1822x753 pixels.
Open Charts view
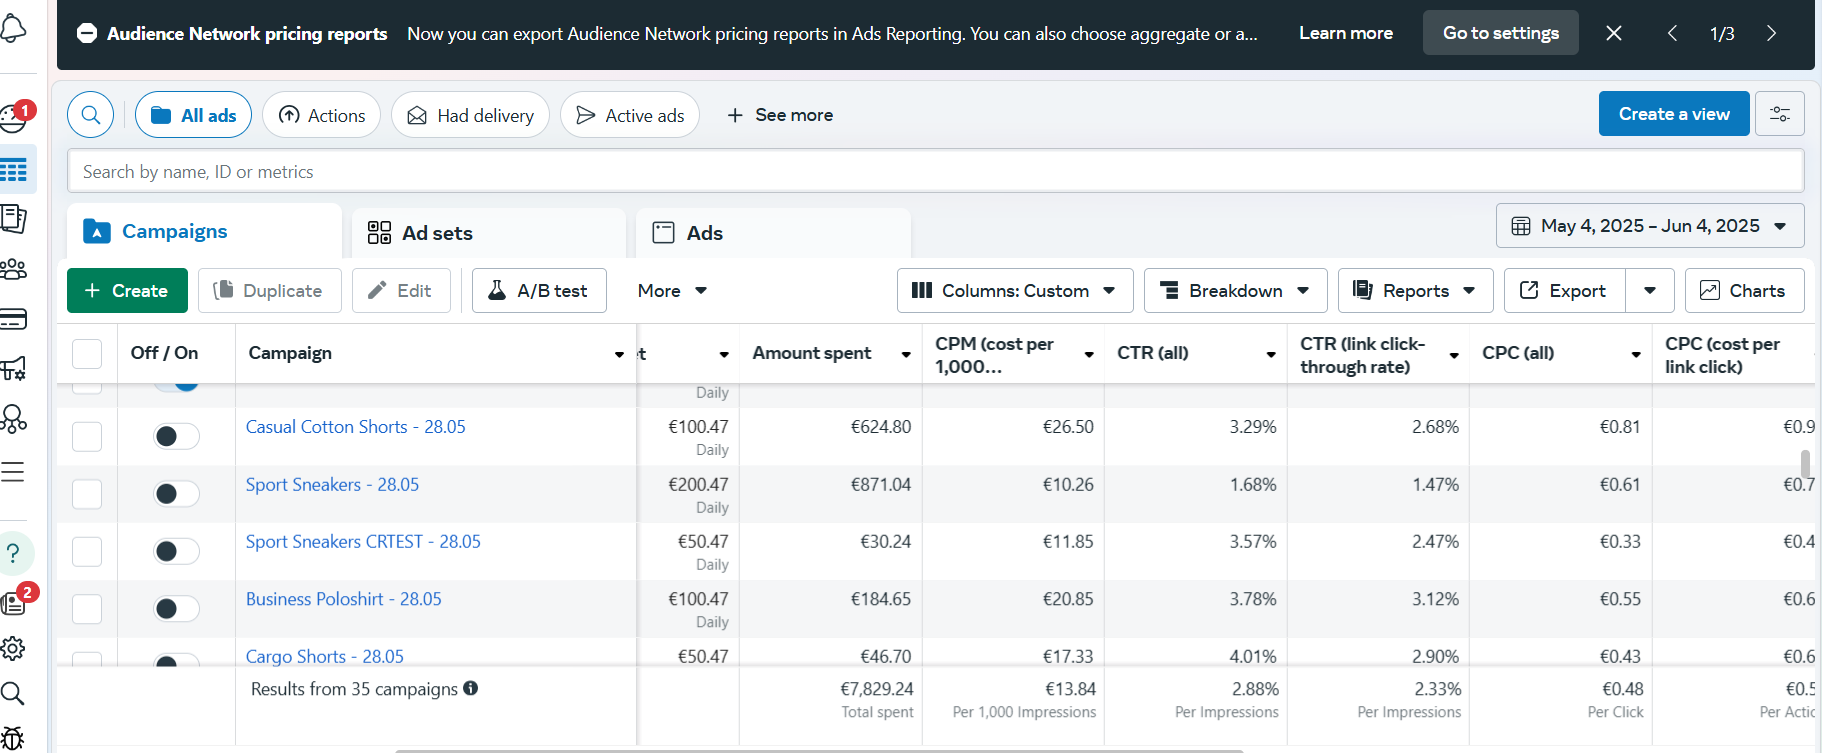(x=1744, y=291)
